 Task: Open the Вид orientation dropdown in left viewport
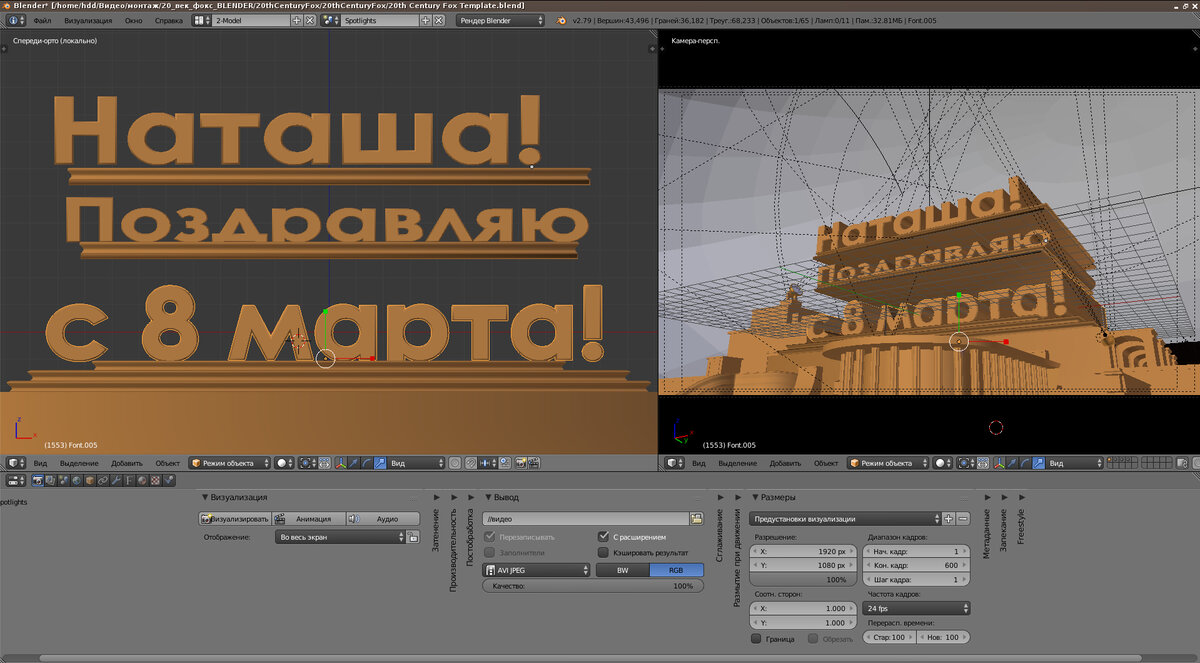coord(416,463)
